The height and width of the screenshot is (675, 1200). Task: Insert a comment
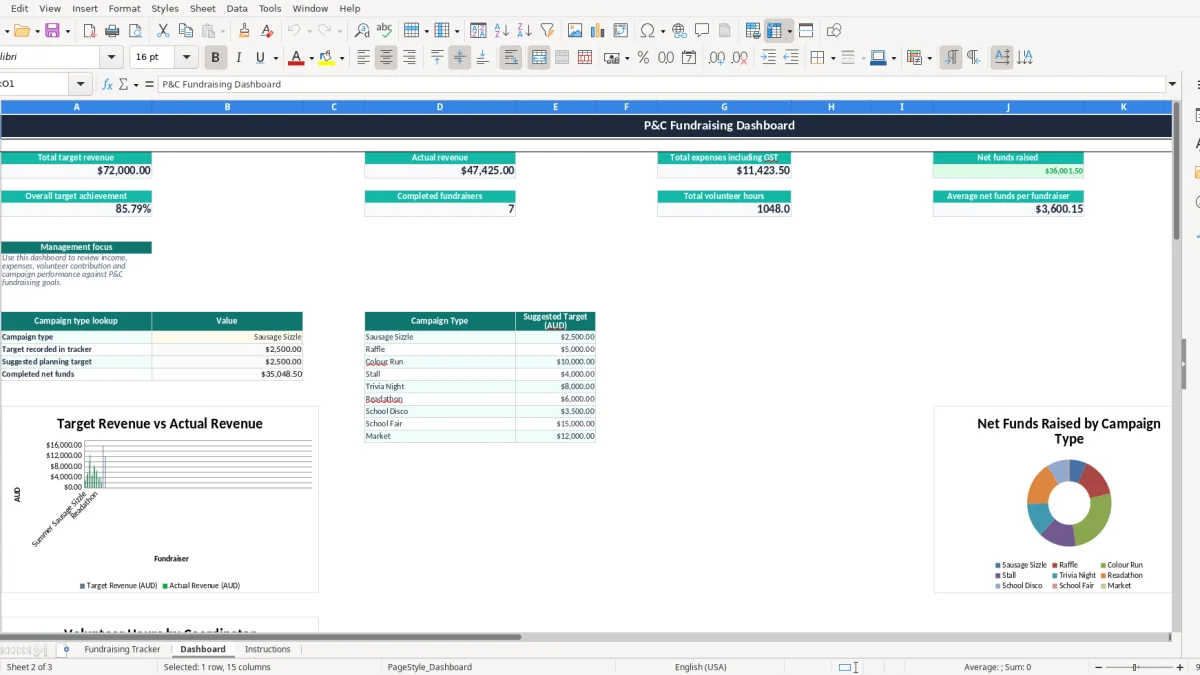click(x=702, y=31)
